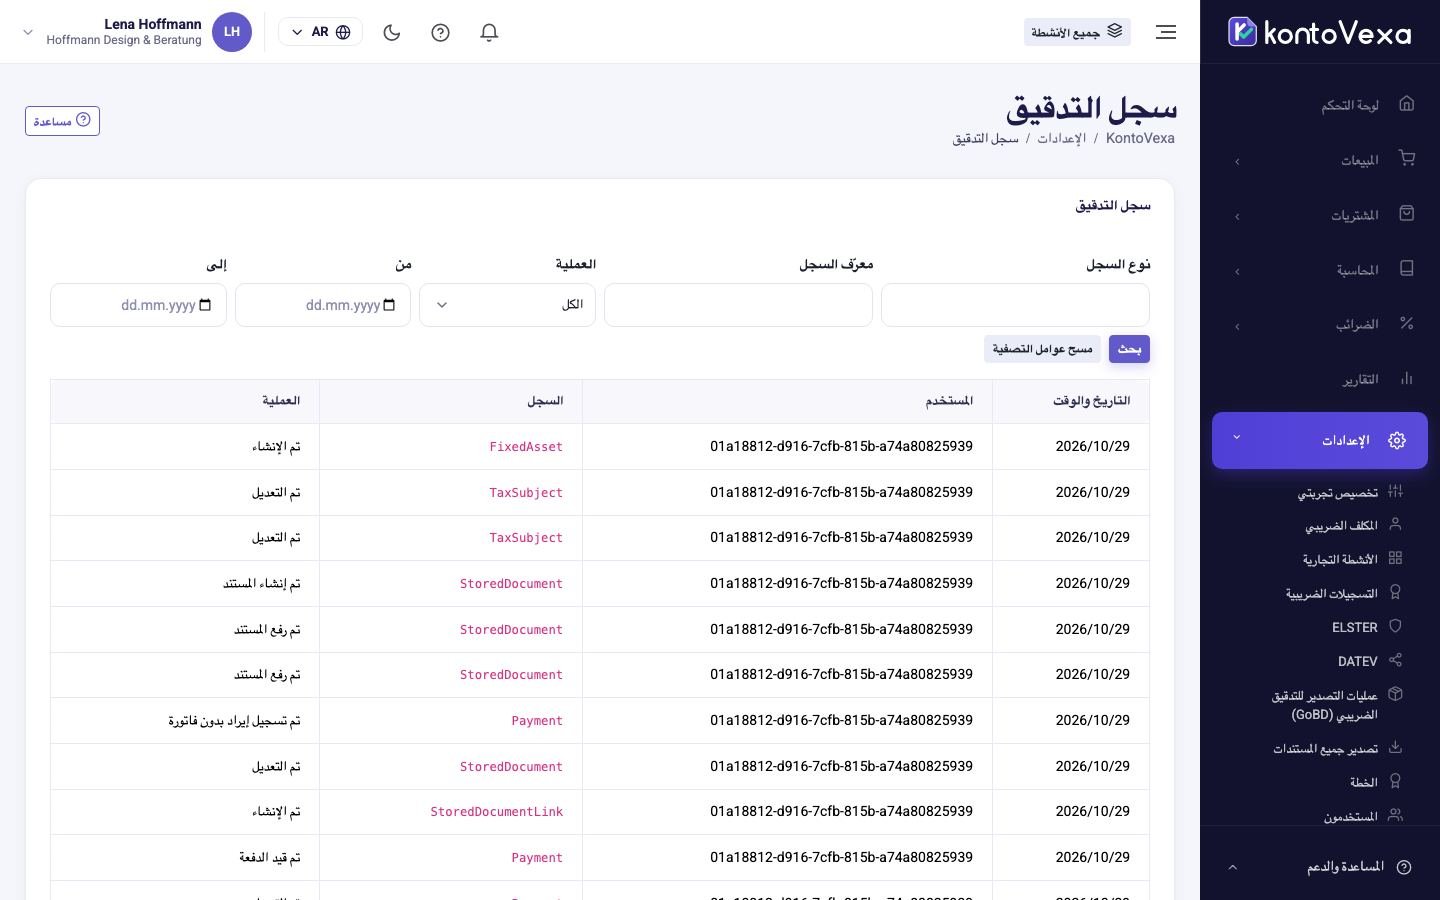Click the DATEV share icon
This screenshot has height=900, width=1440.
pyautogui.click(x=1396, y=660)
